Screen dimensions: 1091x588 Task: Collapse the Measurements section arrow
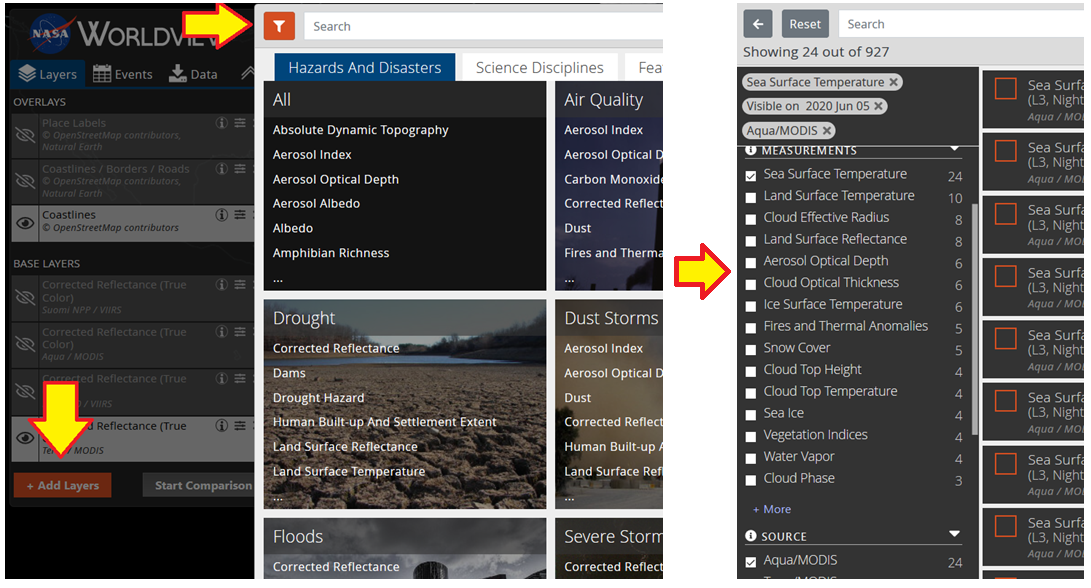tap(955, 149)
